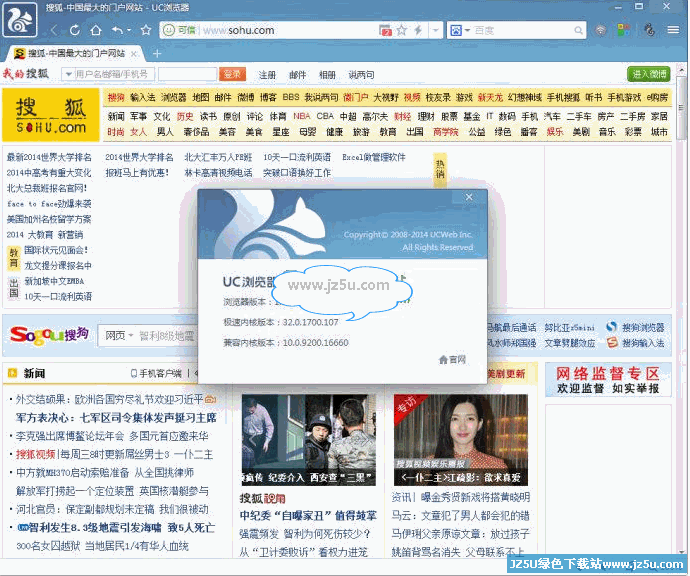Click the orange 登录 login button

coord(232,74)
